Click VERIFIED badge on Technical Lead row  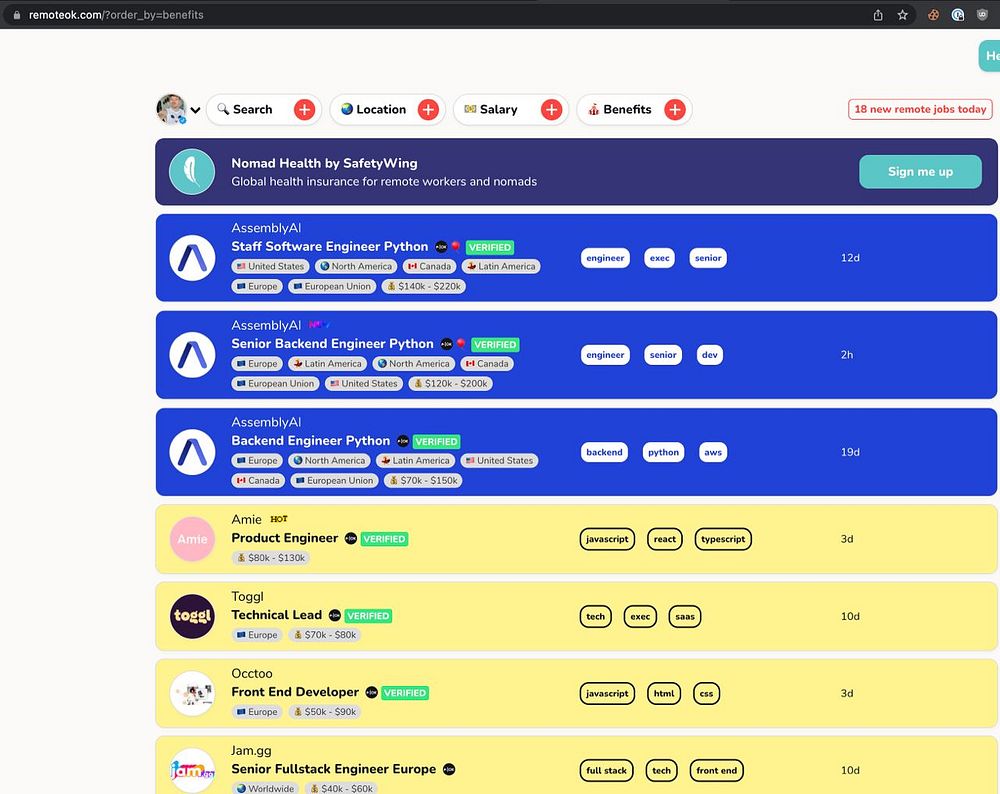[x=368, y=616]
